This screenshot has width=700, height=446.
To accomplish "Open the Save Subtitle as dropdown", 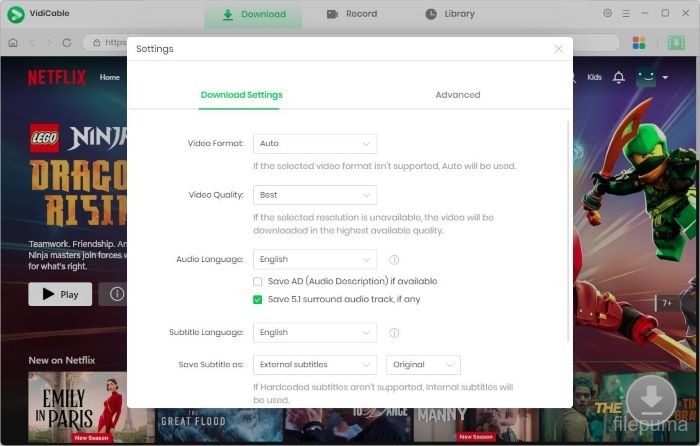I will tap(314, 364).
